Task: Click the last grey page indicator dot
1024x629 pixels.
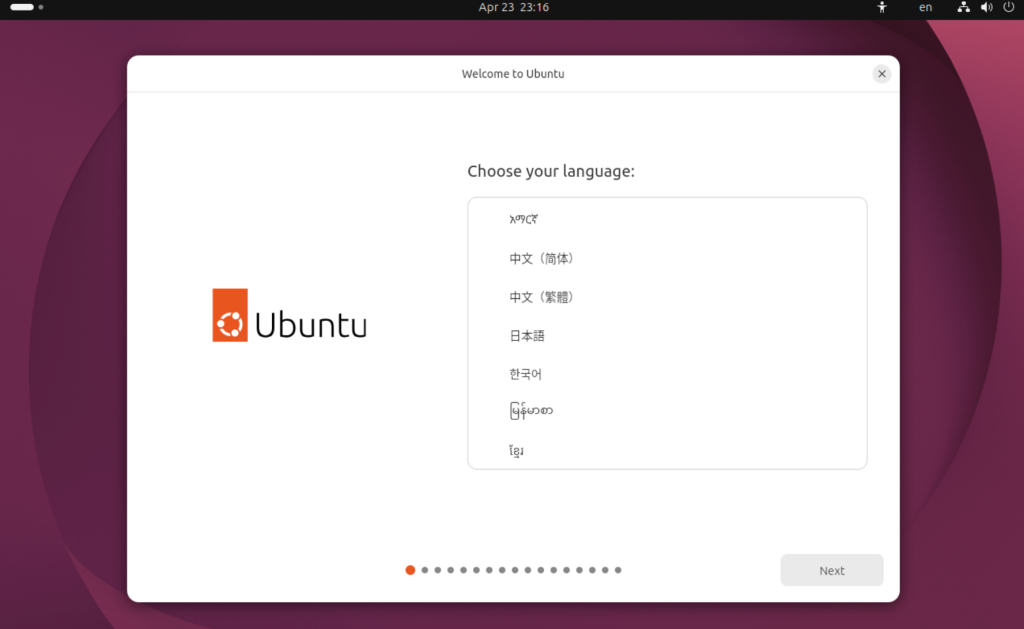Action: click(618, 570)
